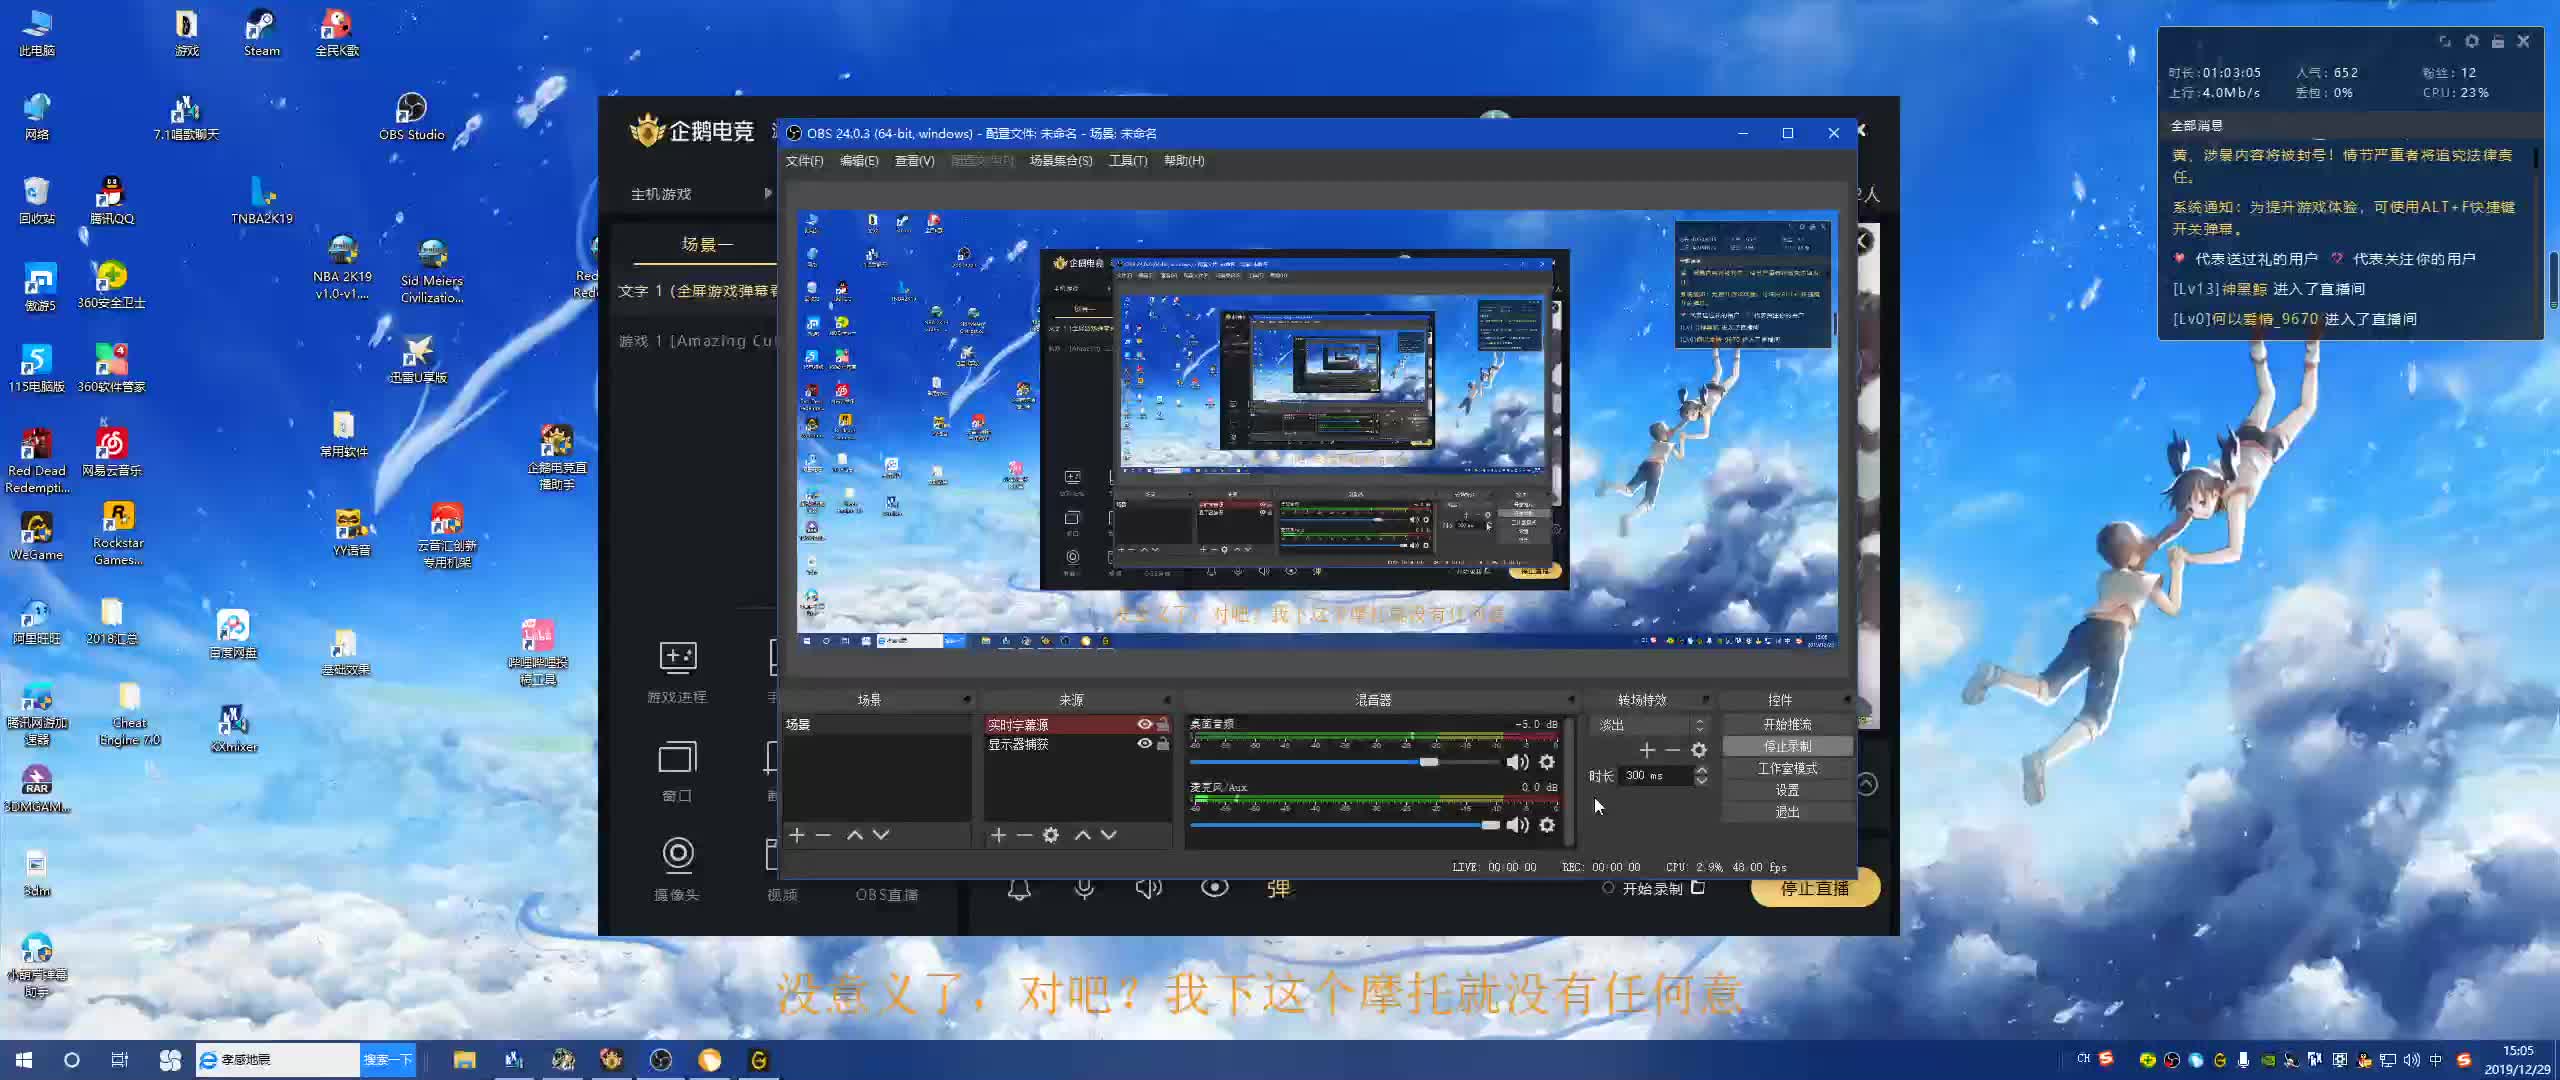This screenshot has height=1080, width=2560.
Task: Open source properties gear in 来源 panel
Action: click(1051, 835)
